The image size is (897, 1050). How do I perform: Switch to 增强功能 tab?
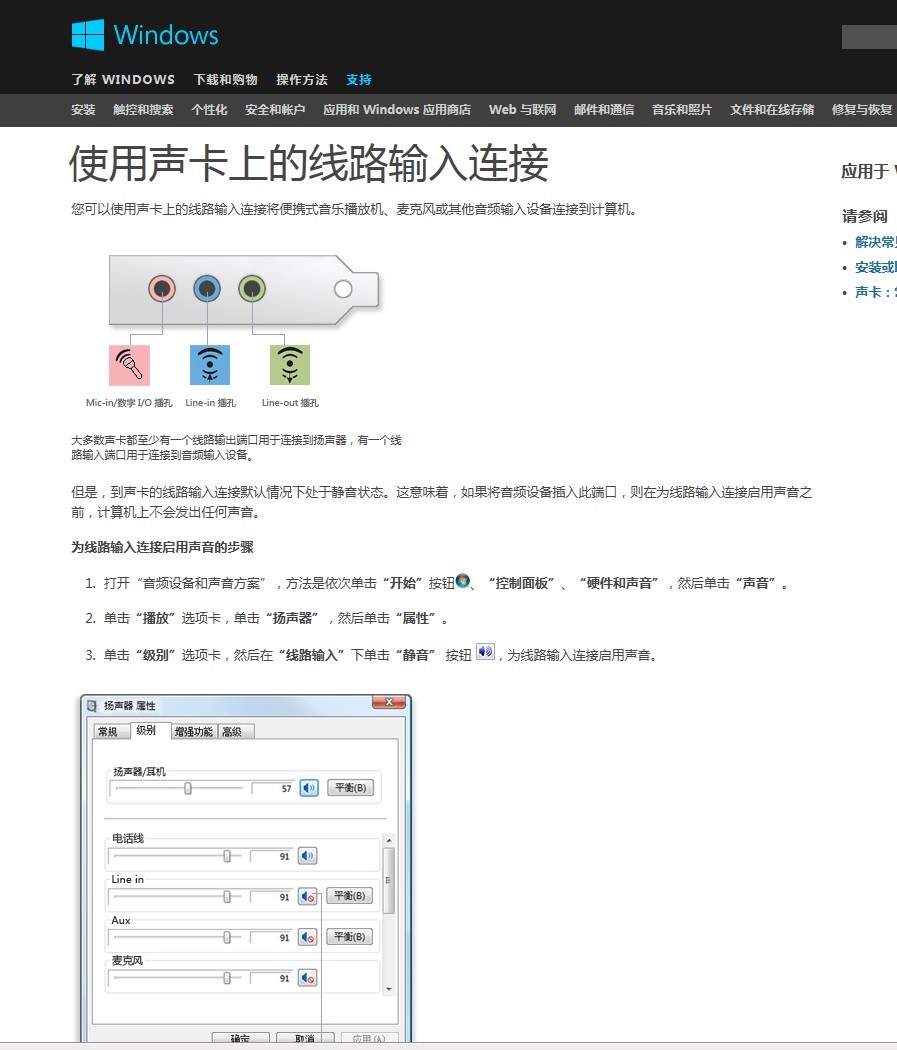[193, 732]
